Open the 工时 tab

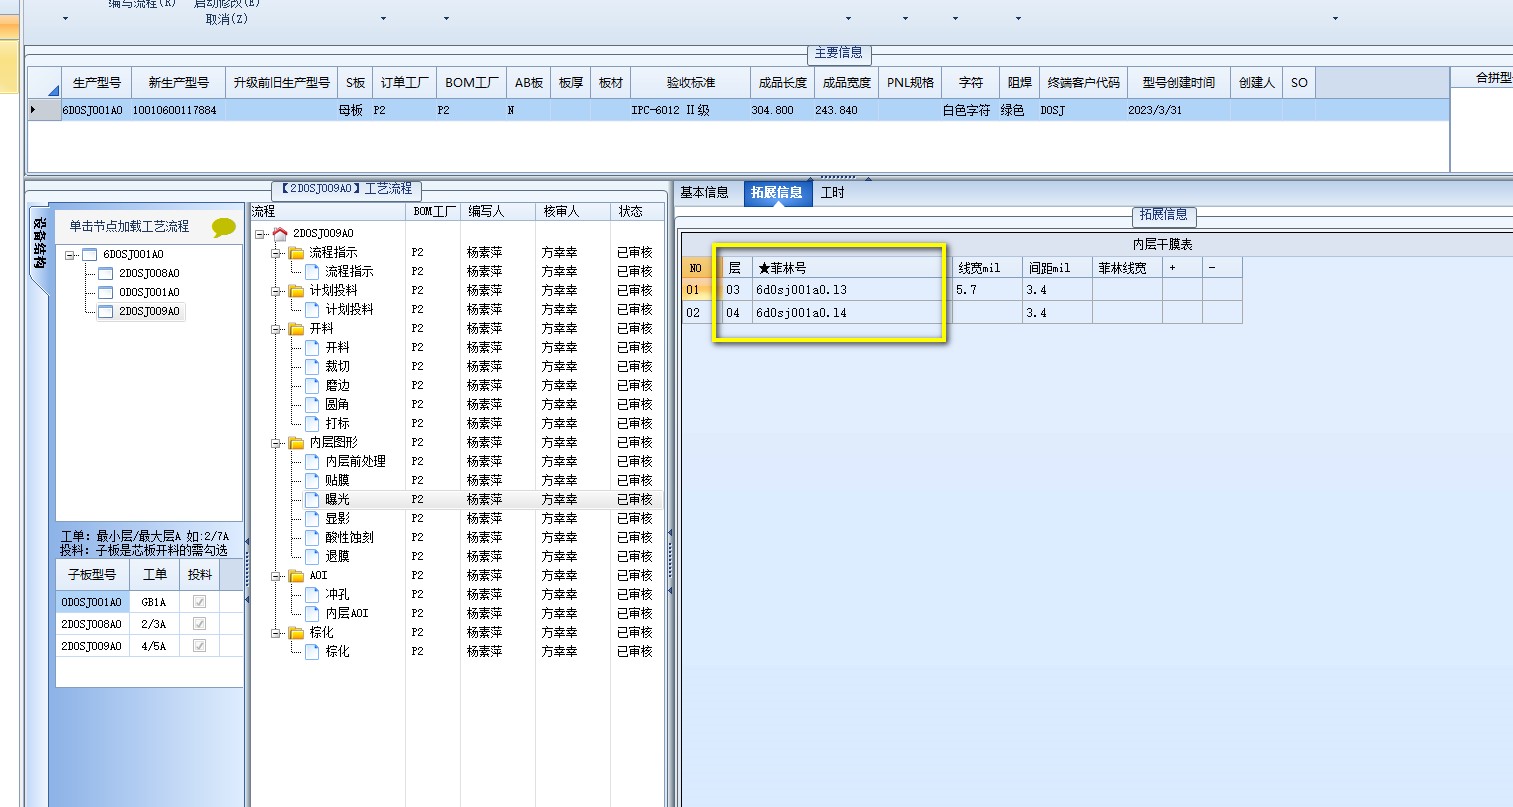coord(833,193)
